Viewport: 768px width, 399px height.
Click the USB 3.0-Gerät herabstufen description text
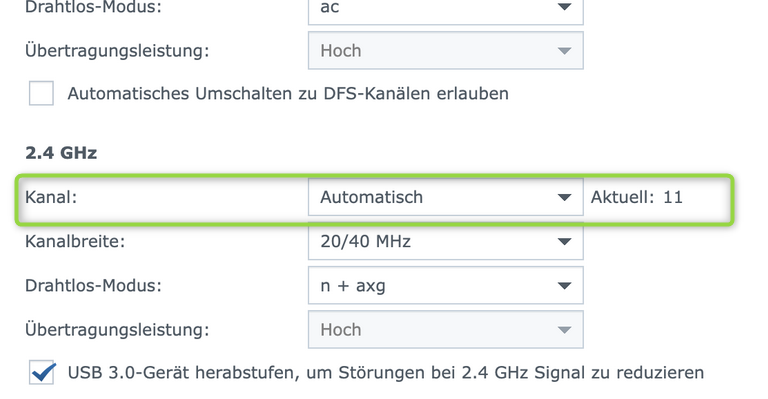(386, 373)
